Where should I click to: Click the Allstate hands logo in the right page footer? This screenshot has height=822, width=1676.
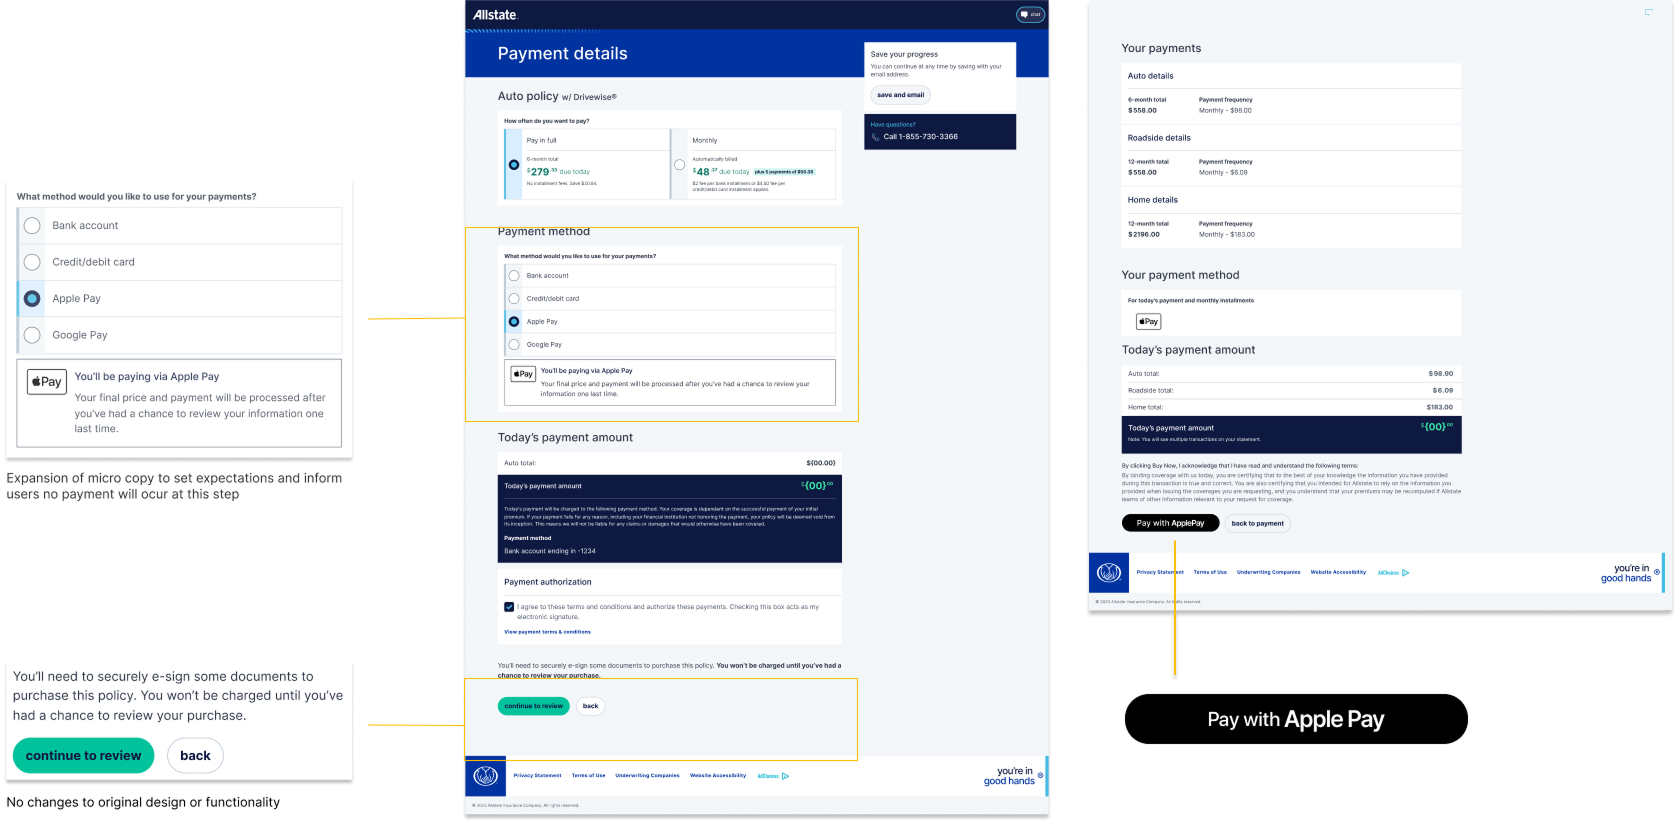pos(1109,573)
